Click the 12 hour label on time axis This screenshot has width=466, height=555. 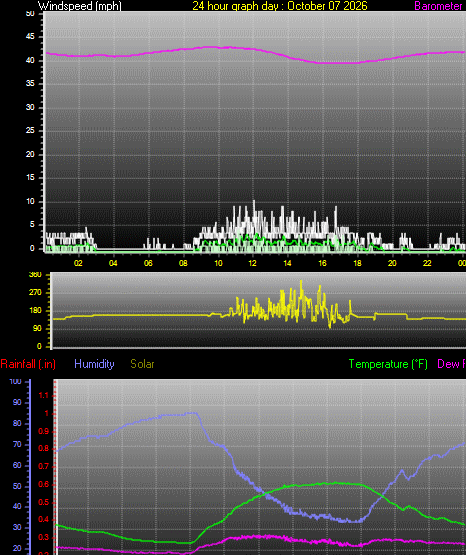click(x=252, y=263)
